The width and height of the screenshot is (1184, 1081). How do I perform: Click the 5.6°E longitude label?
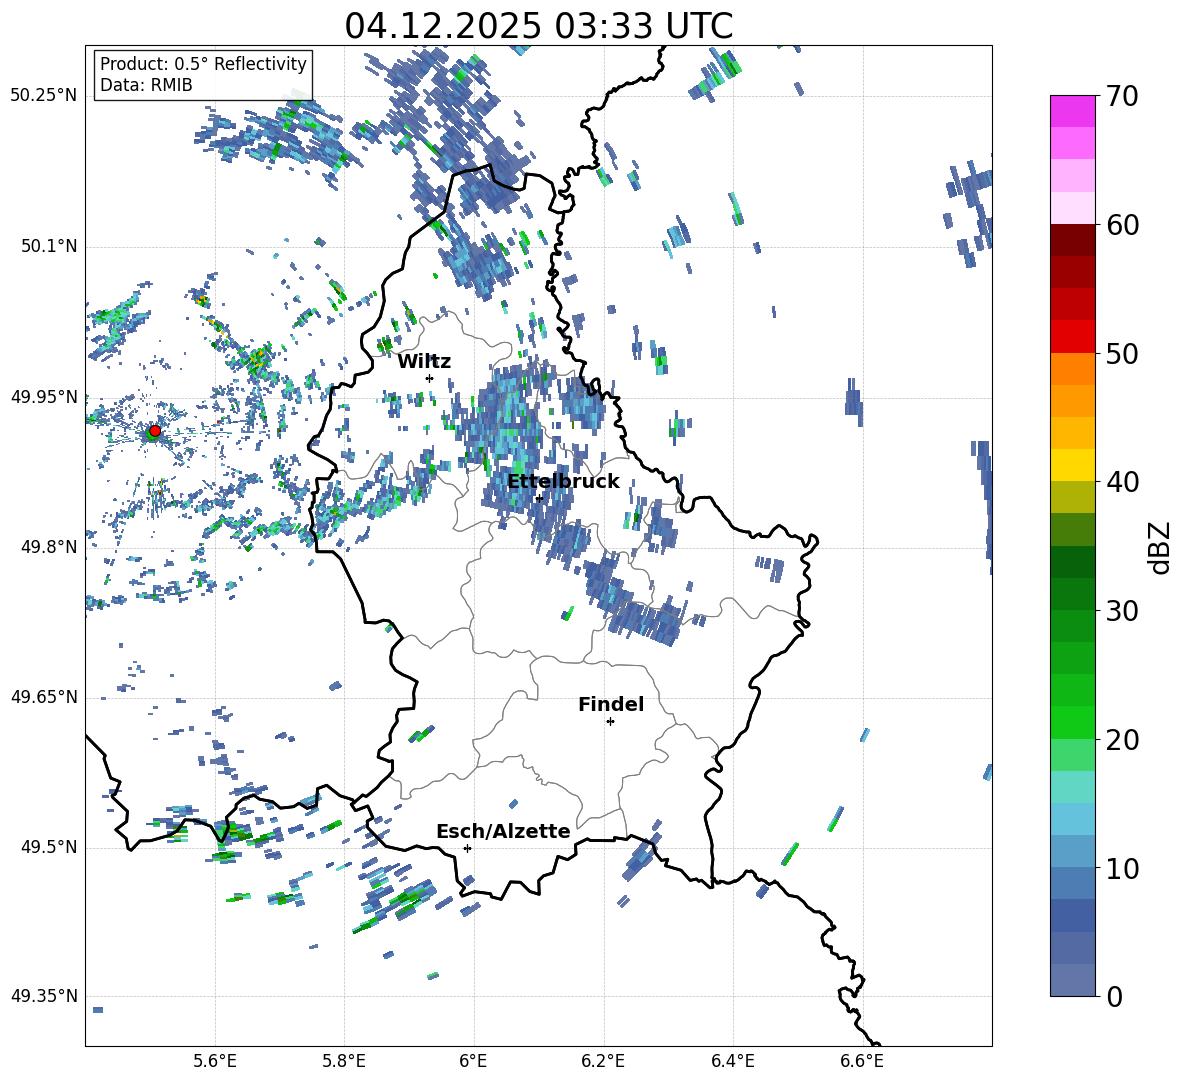[215, 1061]
